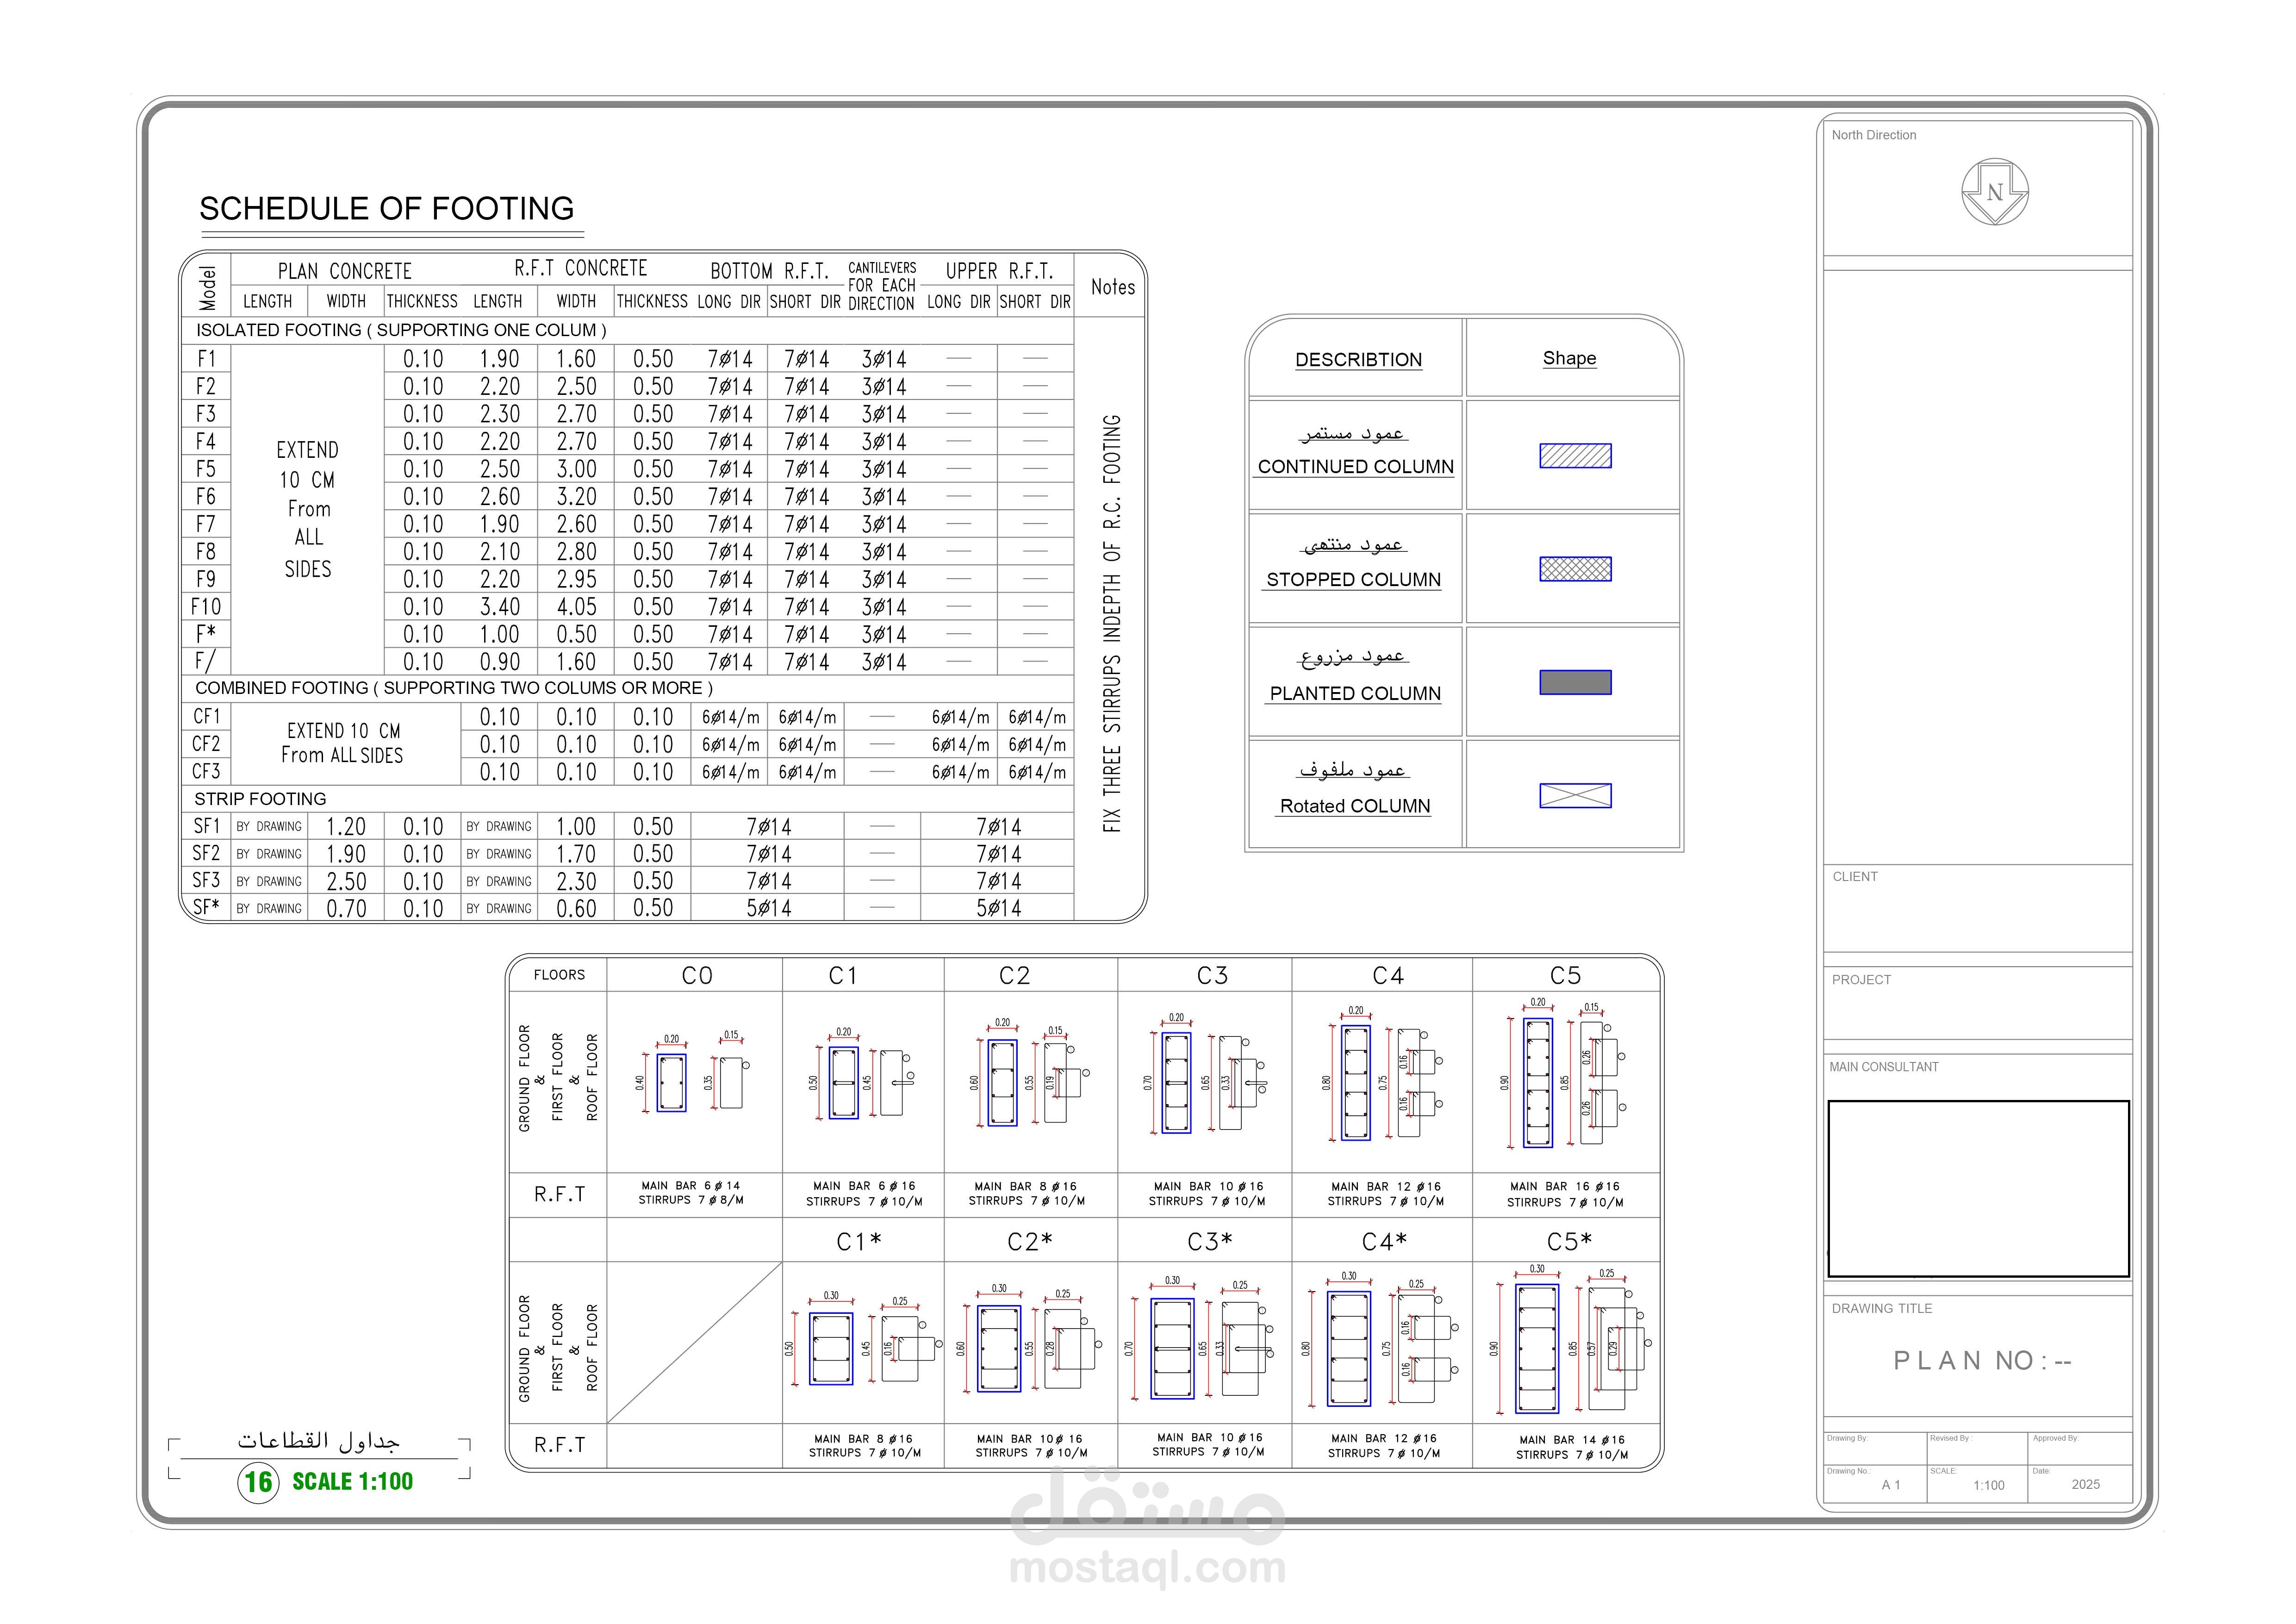Select the CF3 row label
This screenshot has height=1624, width=2296.
click(x=206, y=772)
